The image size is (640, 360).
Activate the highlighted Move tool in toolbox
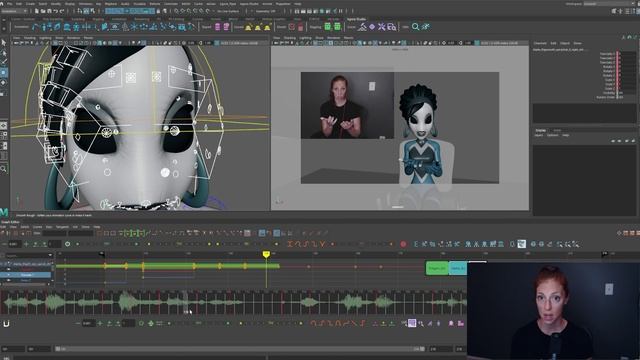click(4, 73)
